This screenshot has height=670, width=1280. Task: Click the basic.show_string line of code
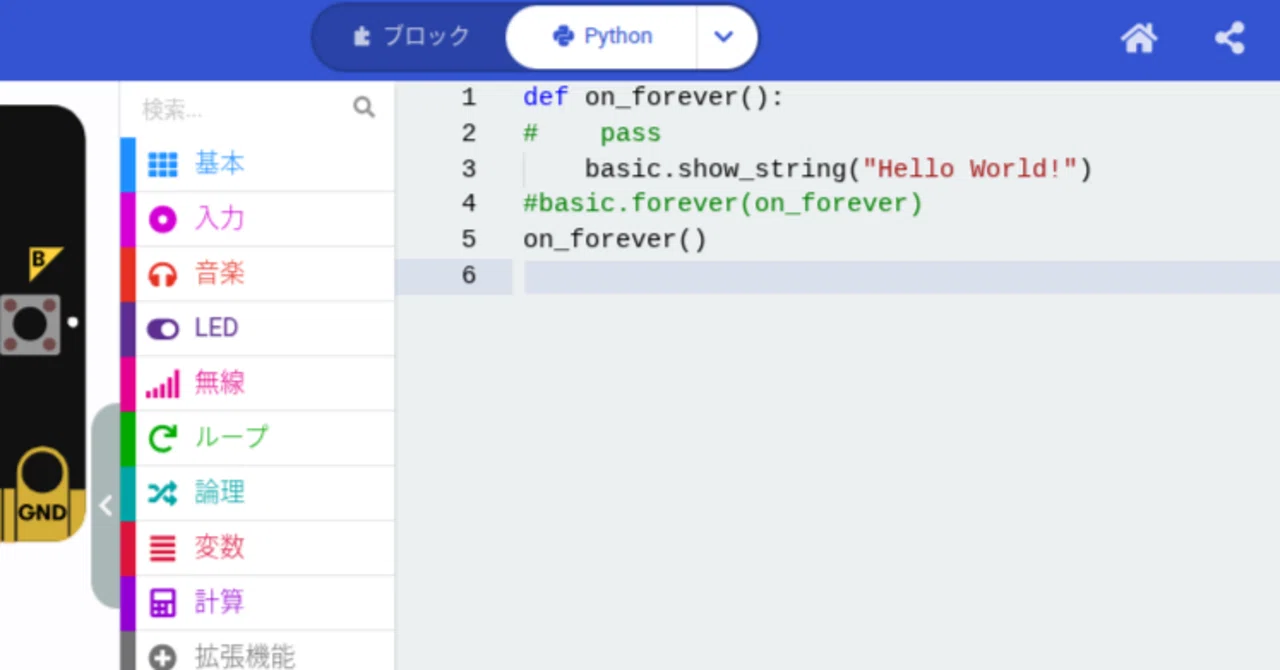coord(838,168)
